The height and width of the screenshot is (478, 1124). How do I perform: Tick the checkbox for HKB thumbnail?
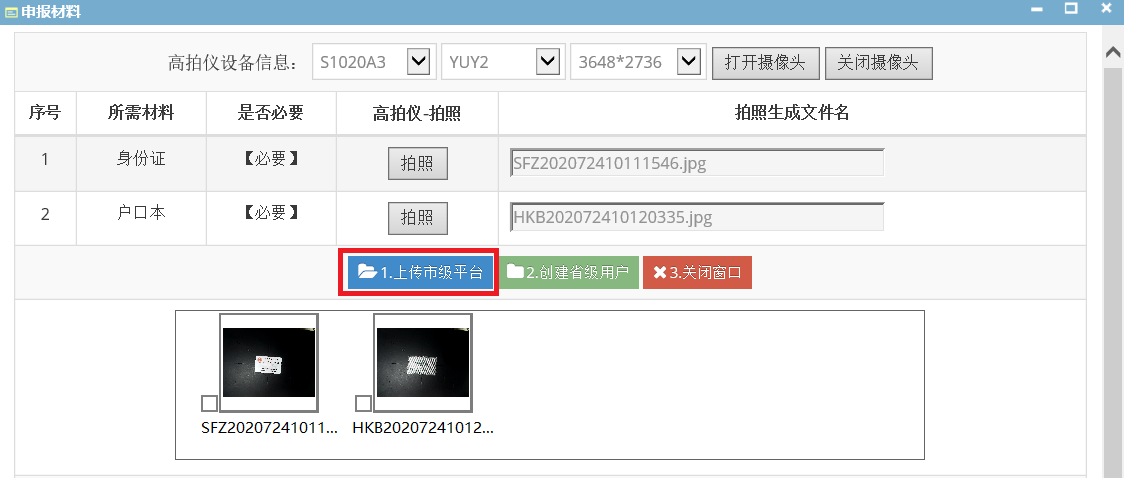pyautogui.click(x=363, y=403)
